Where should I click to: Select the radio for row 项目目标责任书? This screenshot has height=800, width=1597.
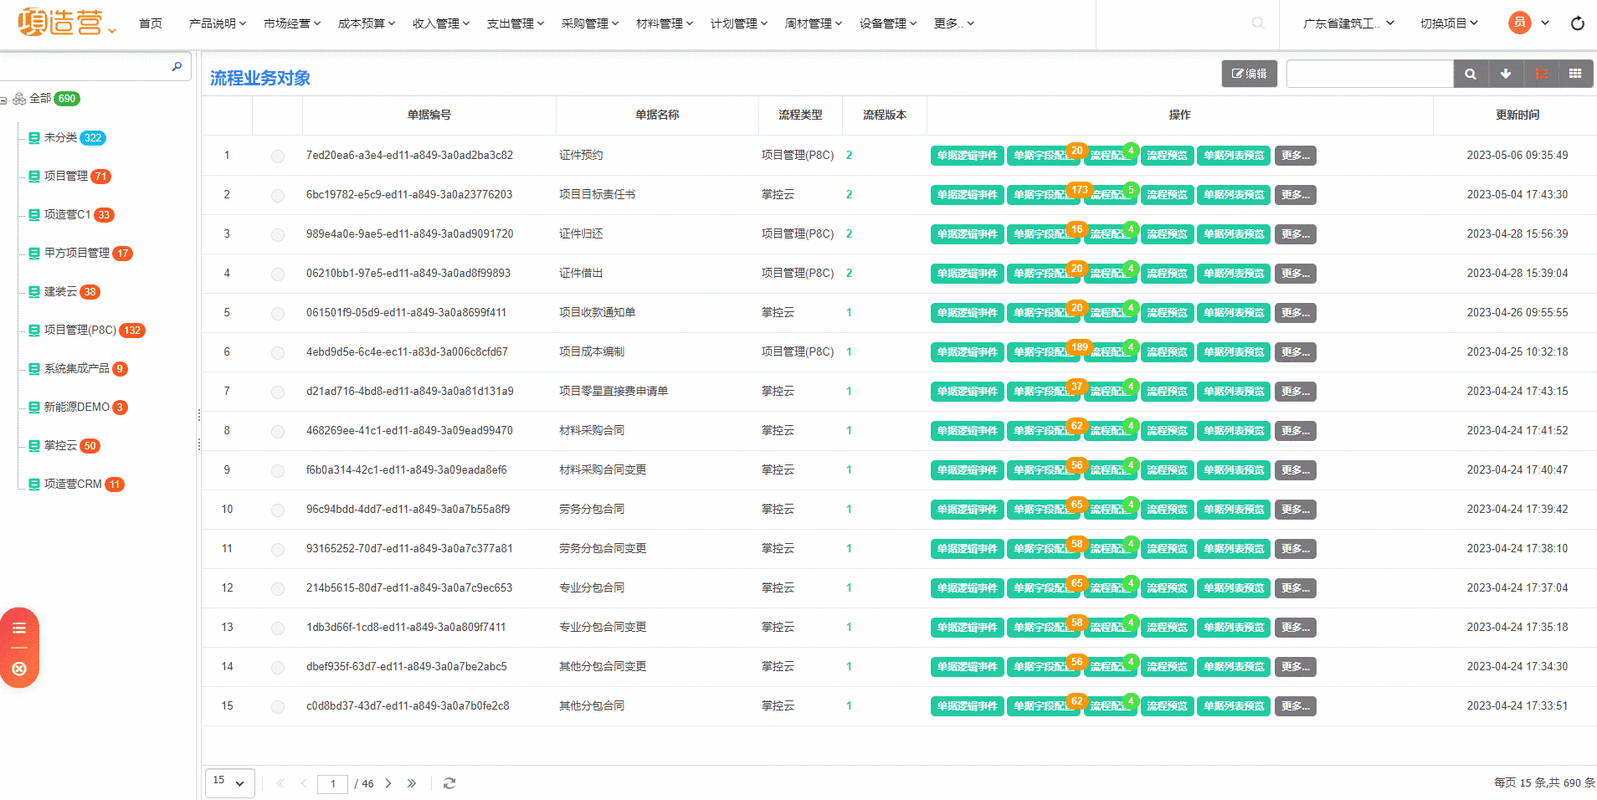(278, 196)
